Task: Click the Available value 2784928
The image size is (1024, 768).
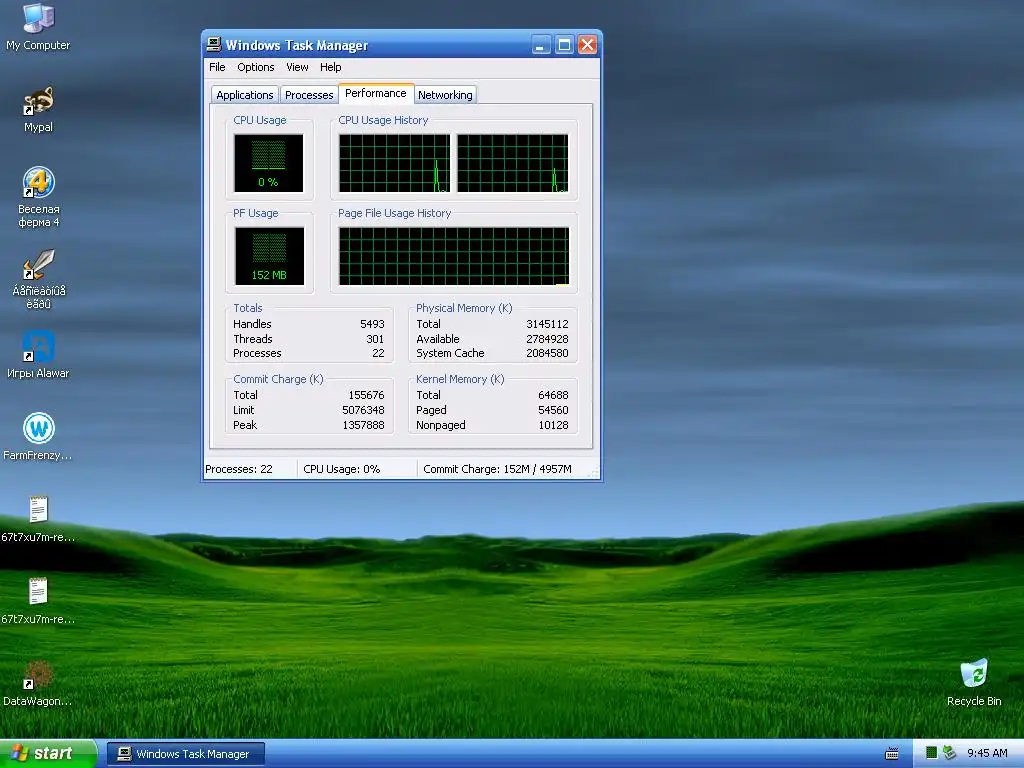Action: pos(547,339)
